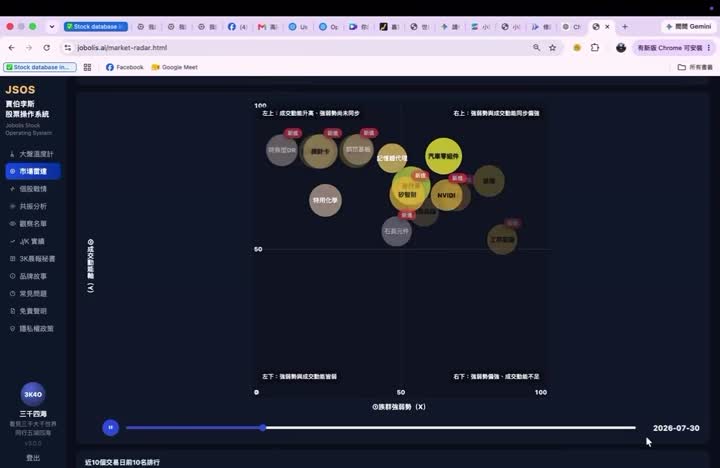Viewport: 720px width, 468px height.
Task: Open 大盤溫度計 in the sidebar
Action: [32, 154]
